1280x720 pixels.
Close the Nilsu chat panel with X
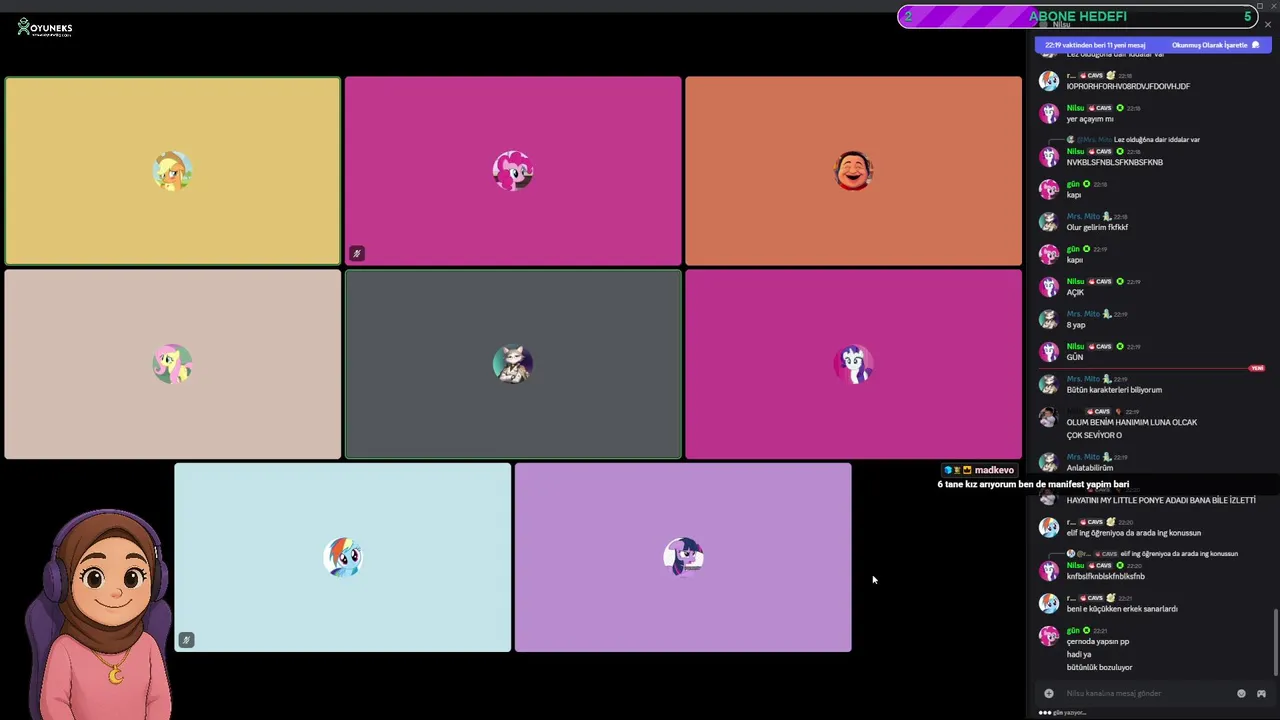[x=1268, y=25]
